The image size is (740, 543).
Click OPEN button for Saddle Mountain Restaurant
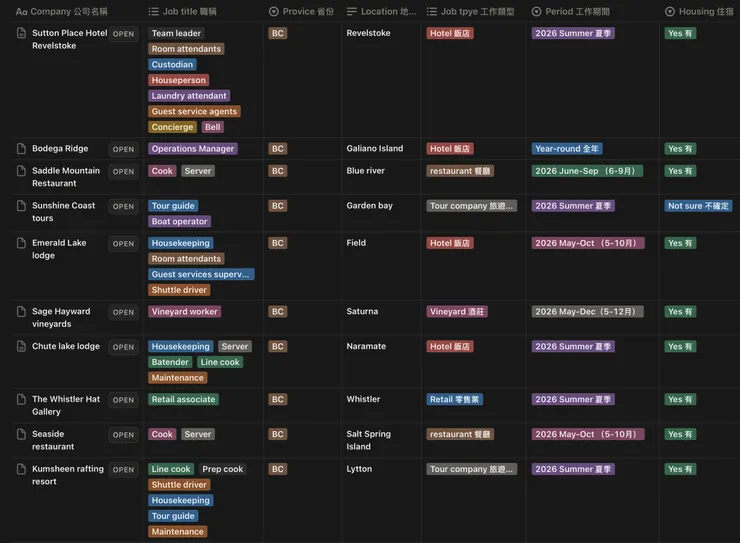pos(124,172)
